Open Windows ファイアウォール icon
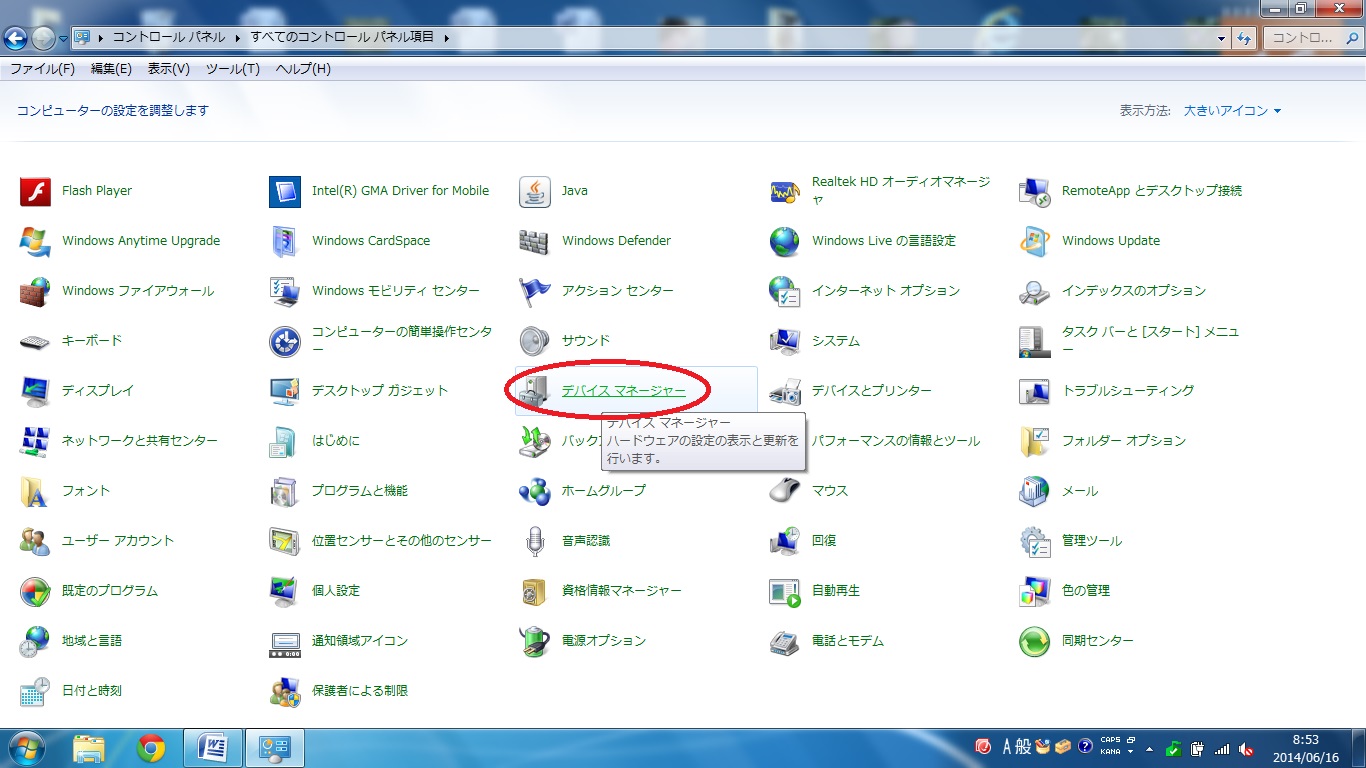Viewport: 1366px width, 768px height. pyautogui.click(x=35, y=291)
